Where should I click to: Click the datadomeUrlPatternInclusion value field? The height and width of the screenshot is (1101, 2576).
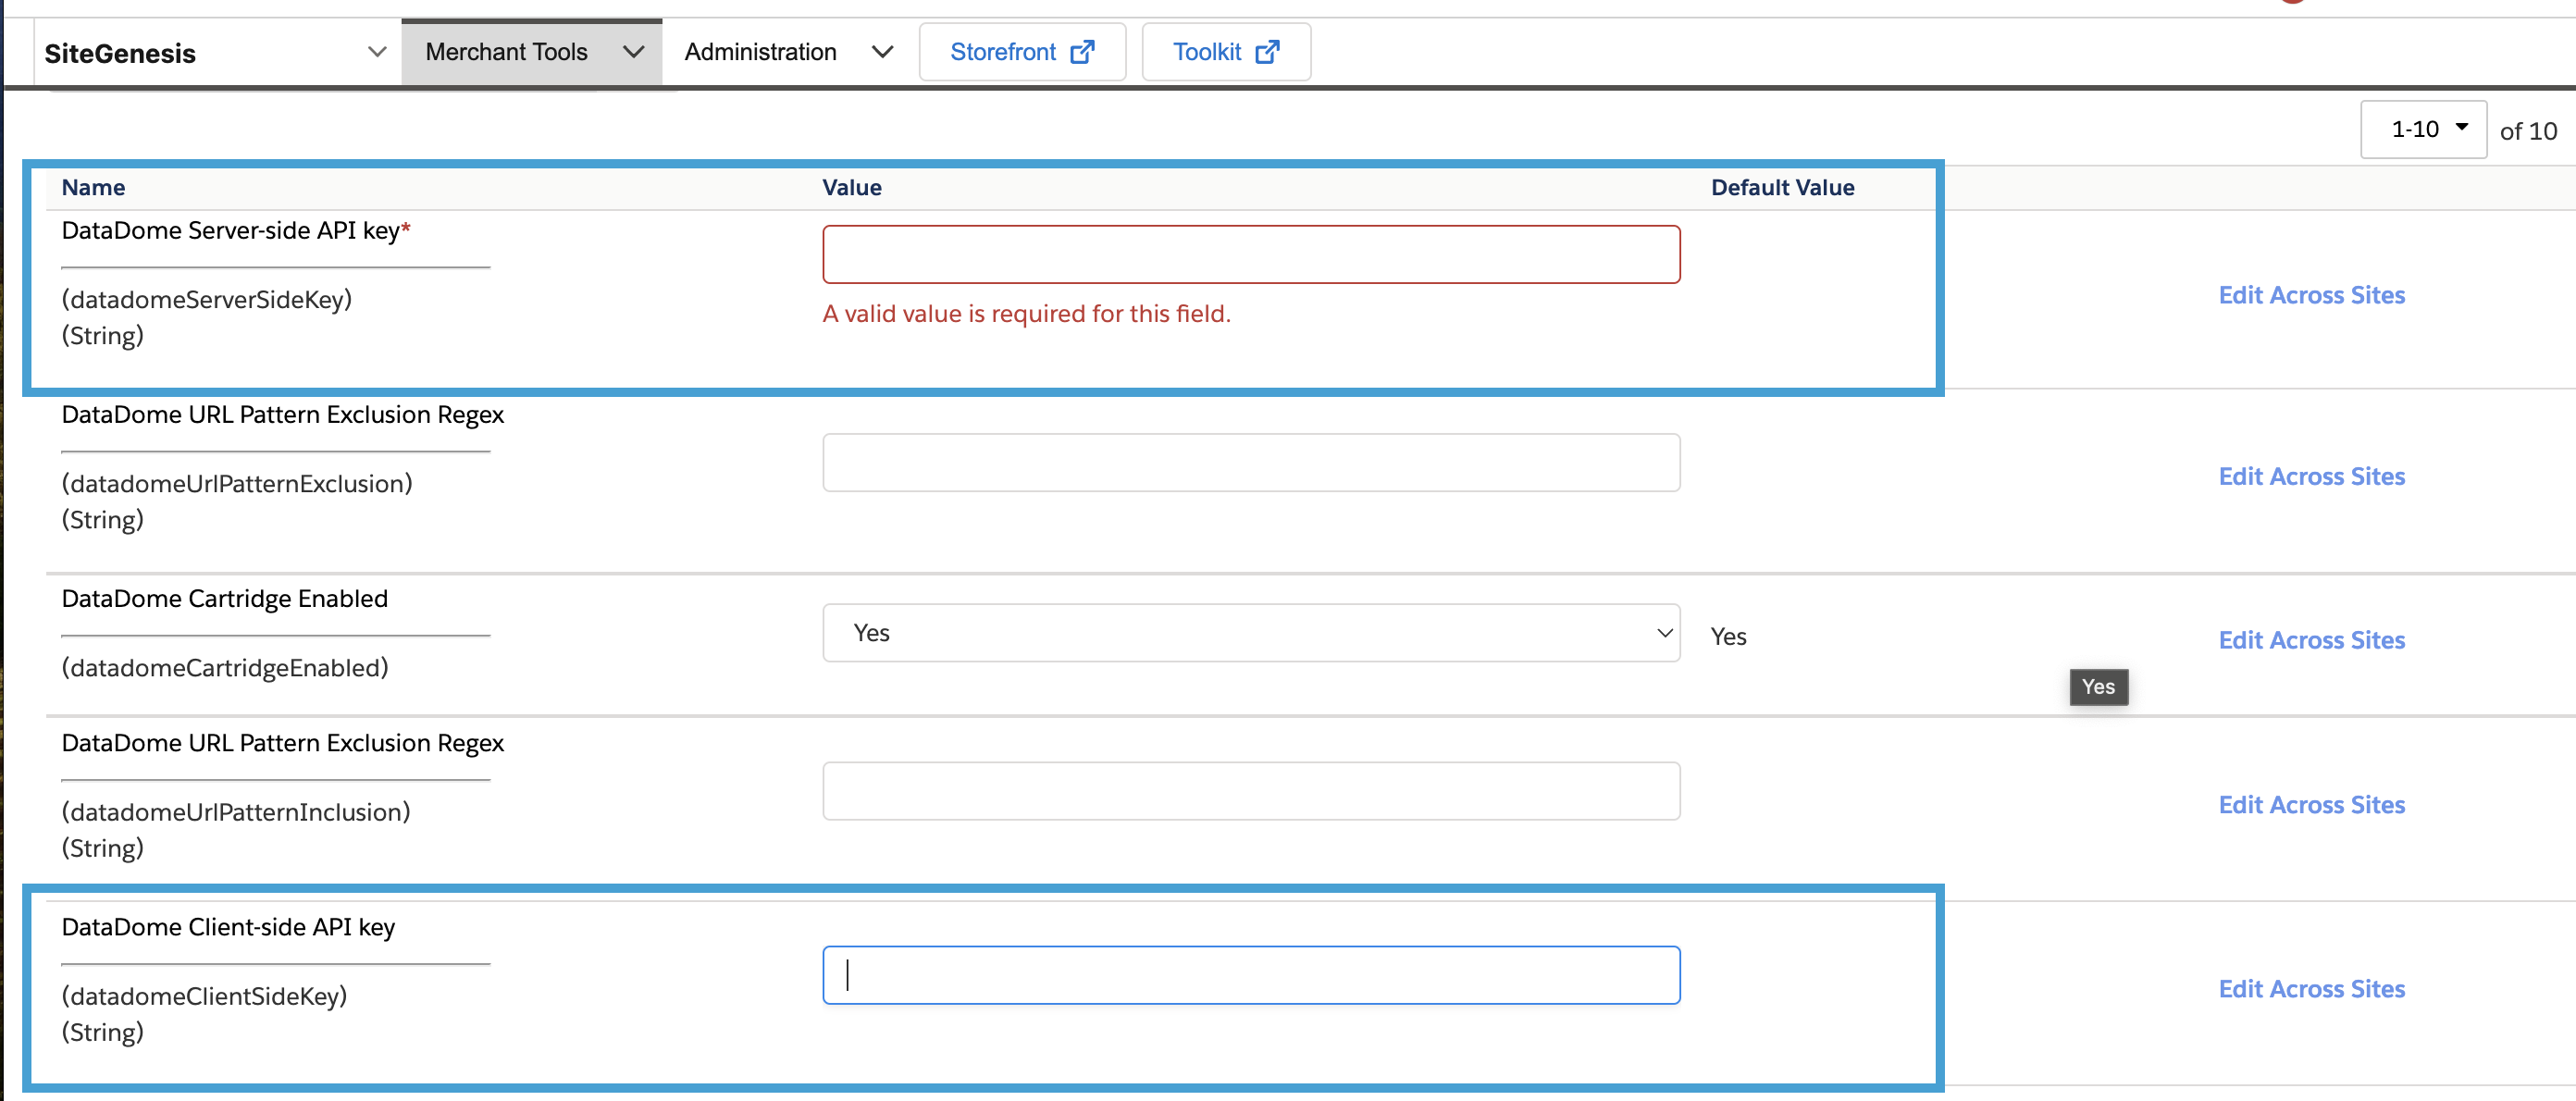[1251, 792]
